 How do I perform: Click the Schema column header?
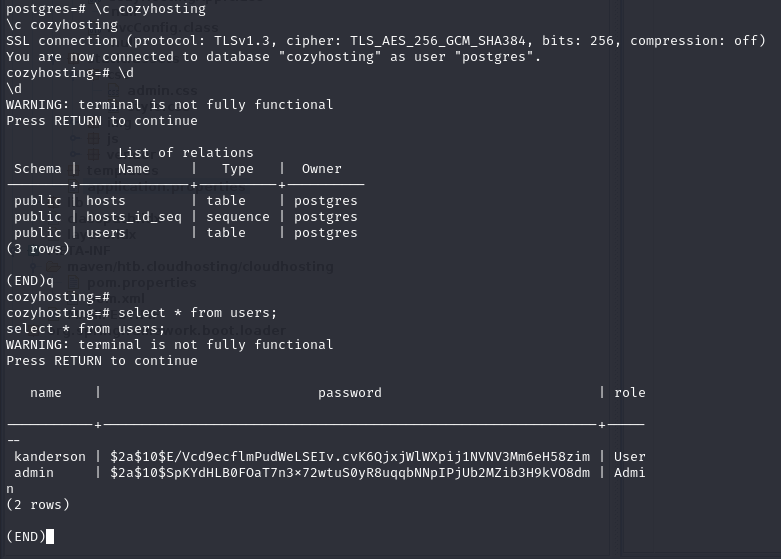[38, 168]
